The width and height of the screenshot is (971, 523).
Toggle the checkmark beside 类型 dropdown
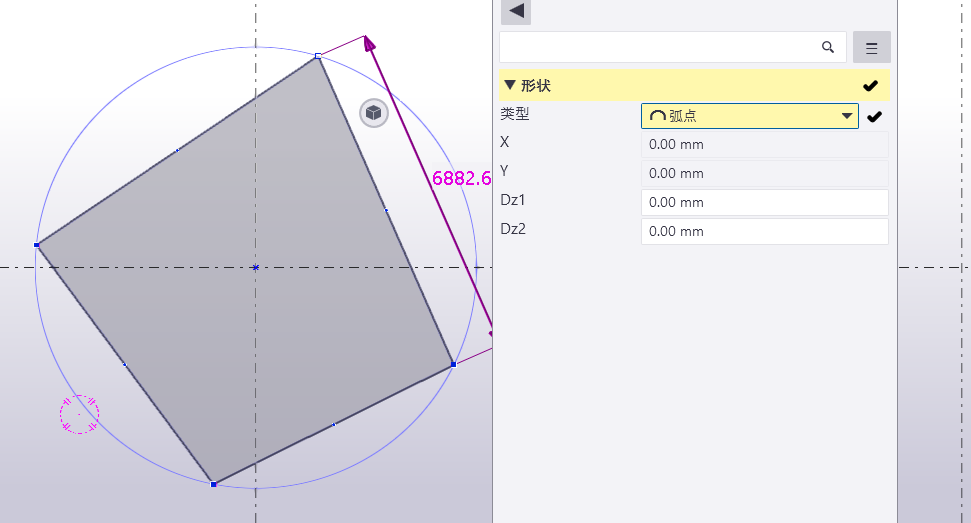[874, 116]
